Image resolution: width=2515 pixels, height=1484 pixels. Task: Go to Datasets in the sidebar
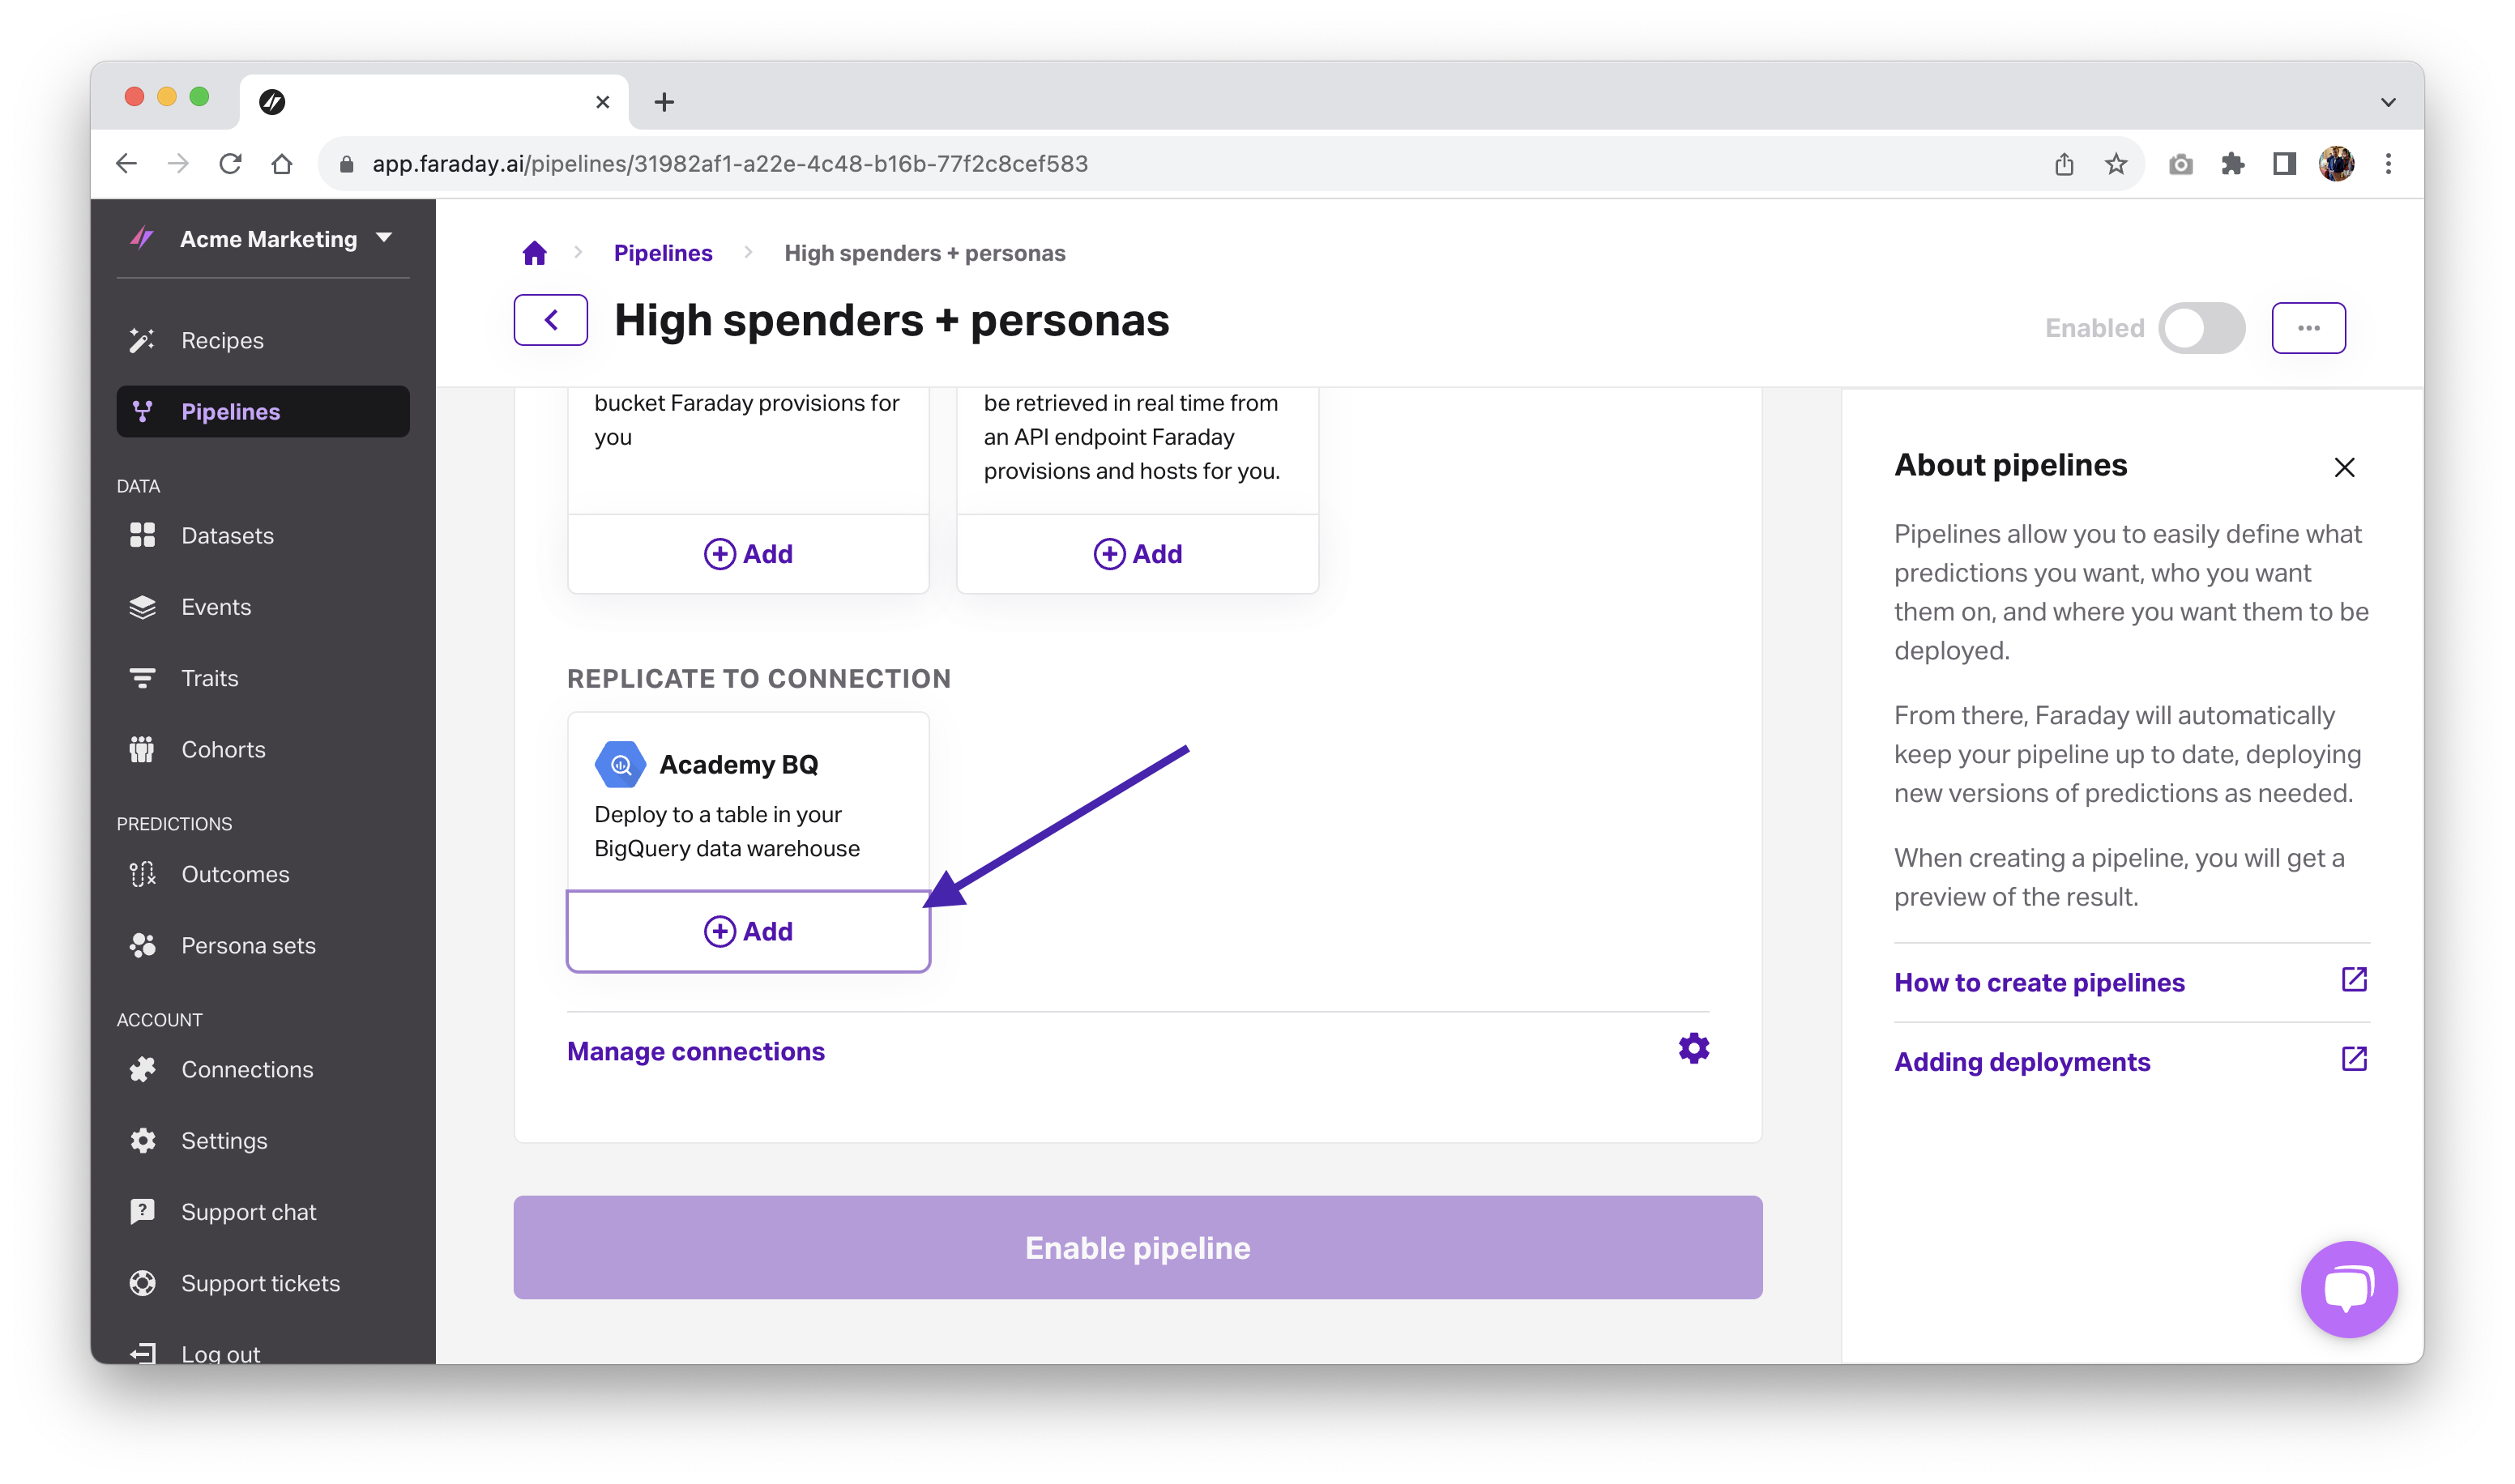click(x=227, y=536)
